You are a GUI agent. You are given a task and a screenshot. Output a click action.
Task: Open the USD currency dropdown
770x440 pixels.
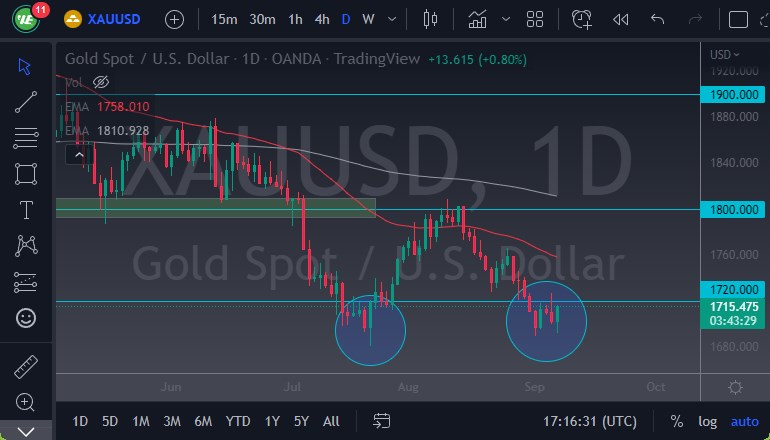tap(724, 55)
